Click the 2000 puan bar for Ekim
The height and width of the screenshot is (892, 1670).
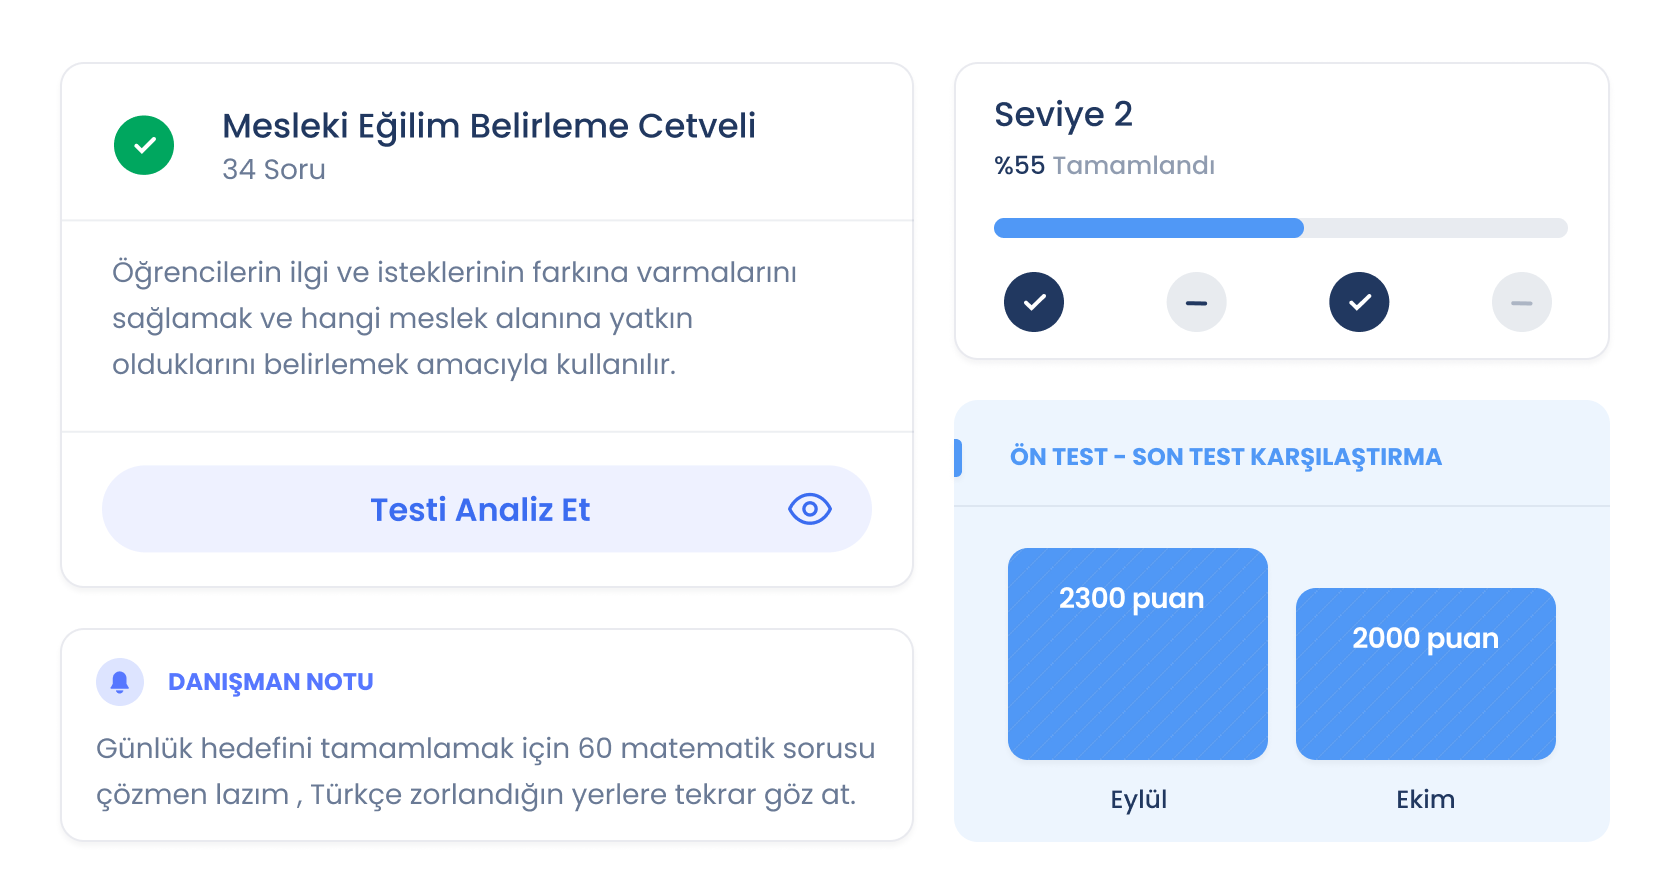click(x=1425, y=674)
